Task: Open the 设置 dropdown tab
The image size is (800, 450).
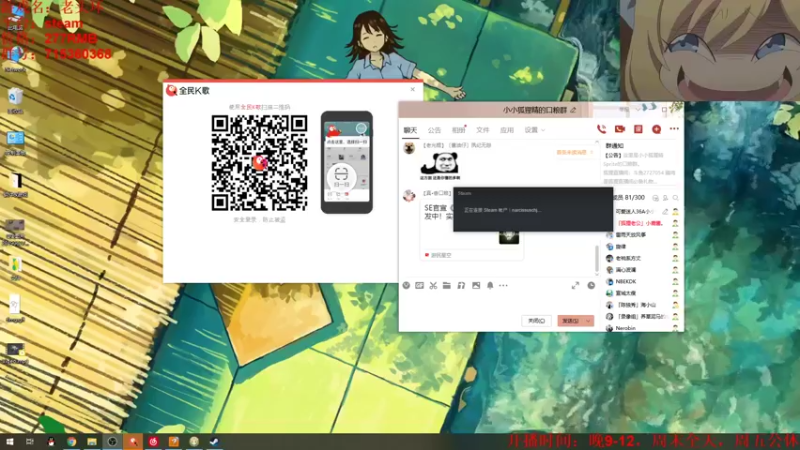Action: point(535,130)
